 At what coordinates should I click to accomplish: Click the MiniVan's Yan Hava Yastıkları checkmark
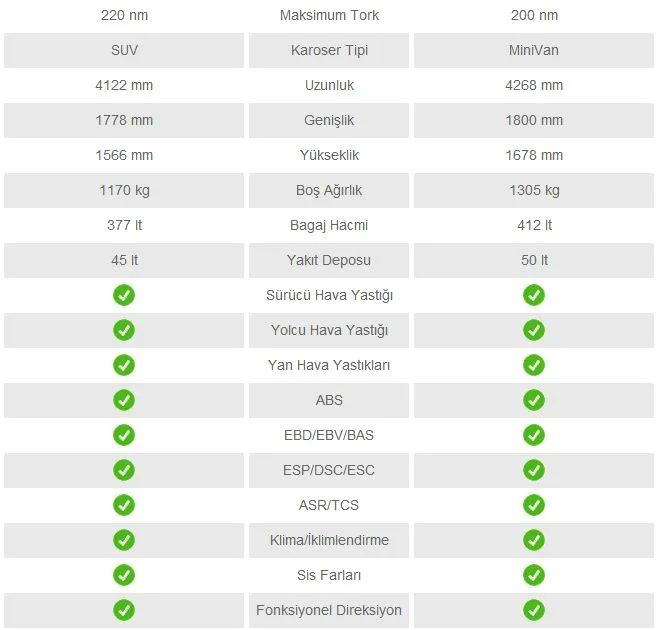[x=534, y=365]
